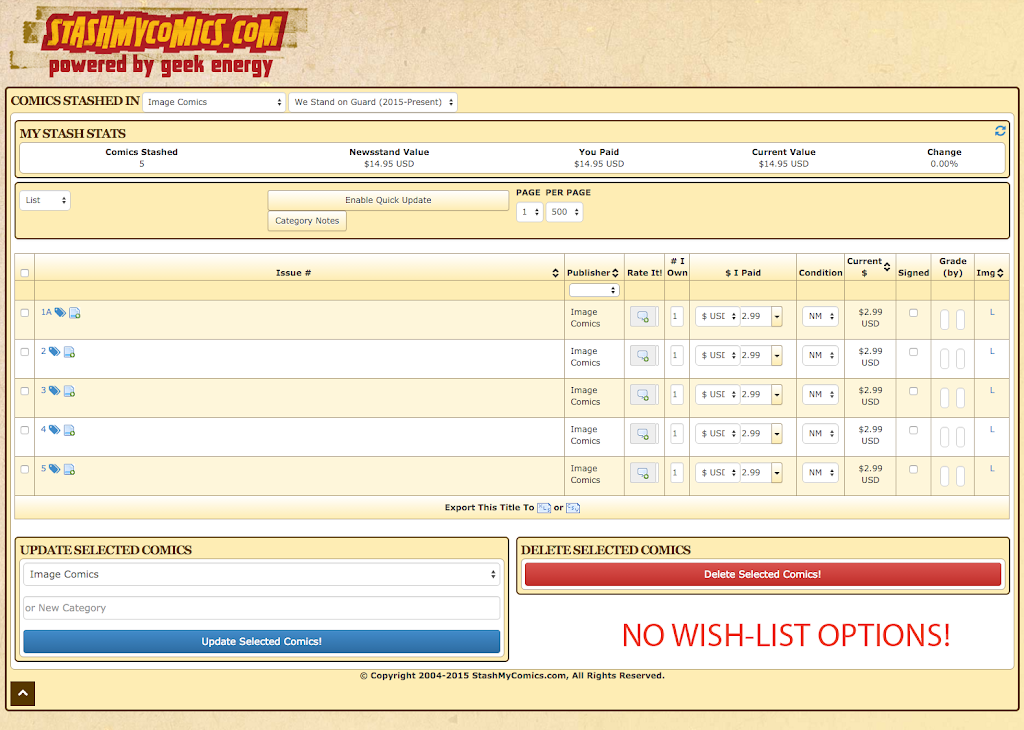Open currency dropdown for issue 1A
The height and width of the screenshot is (730, 1024).
point(717,317)
